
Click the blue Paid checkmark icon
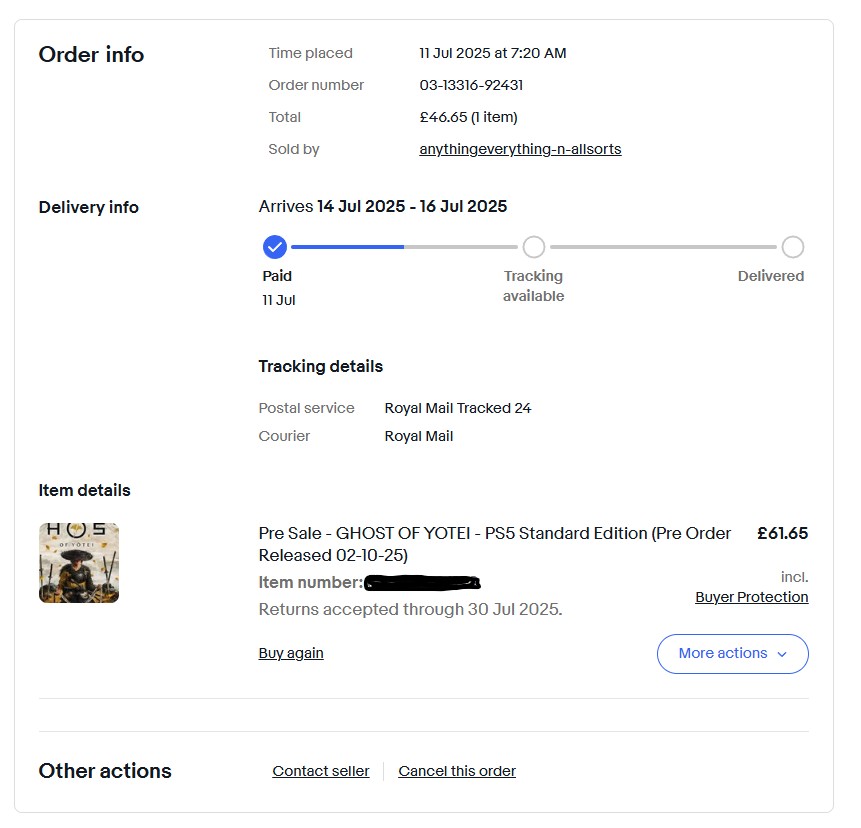[x=274, y=247]
